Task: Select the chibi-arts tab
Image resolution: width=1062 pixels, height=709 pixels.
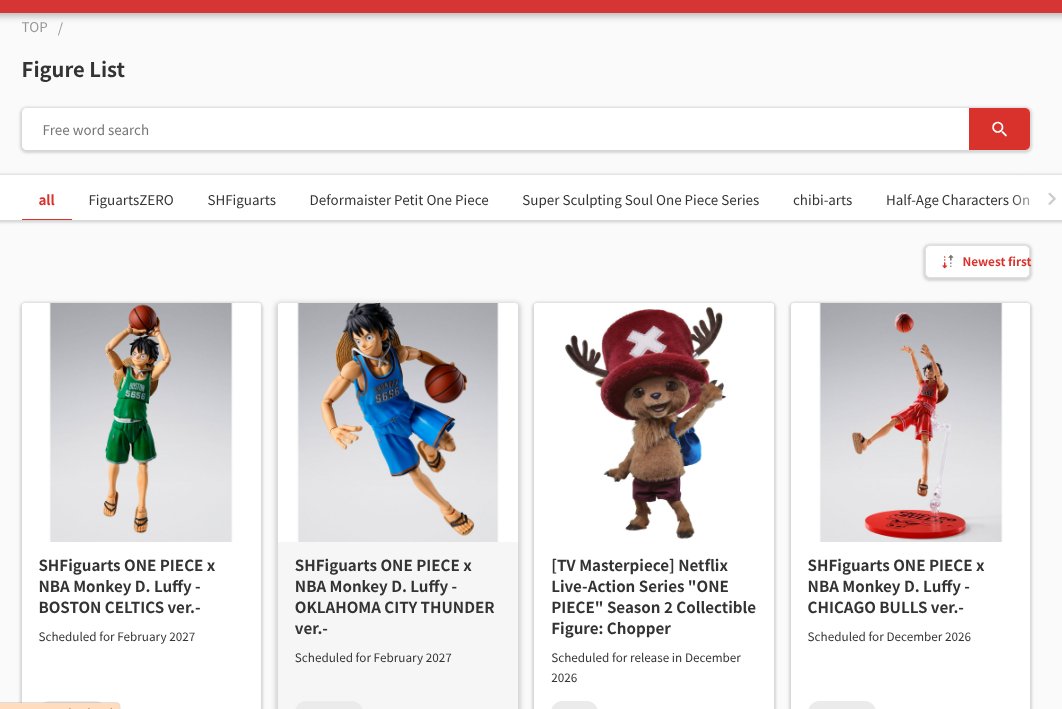Action: pyautogui.click(x=822, y=200)
